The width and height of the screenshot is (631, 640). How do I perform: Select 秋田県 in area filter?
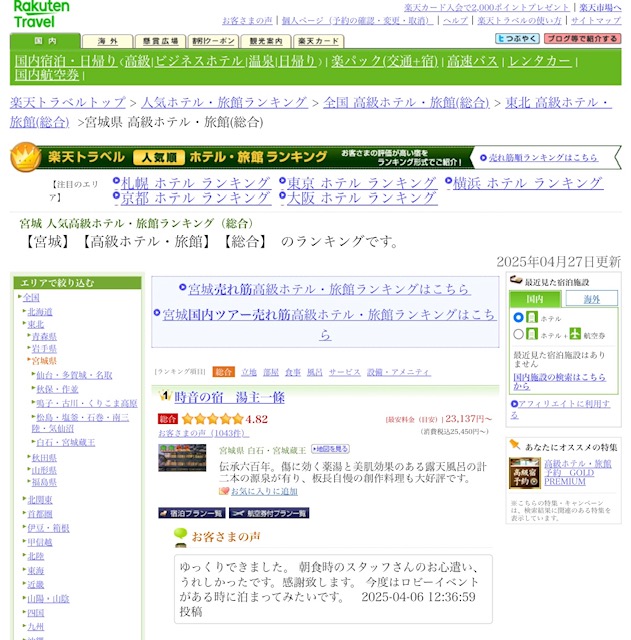tap(44, 458)
